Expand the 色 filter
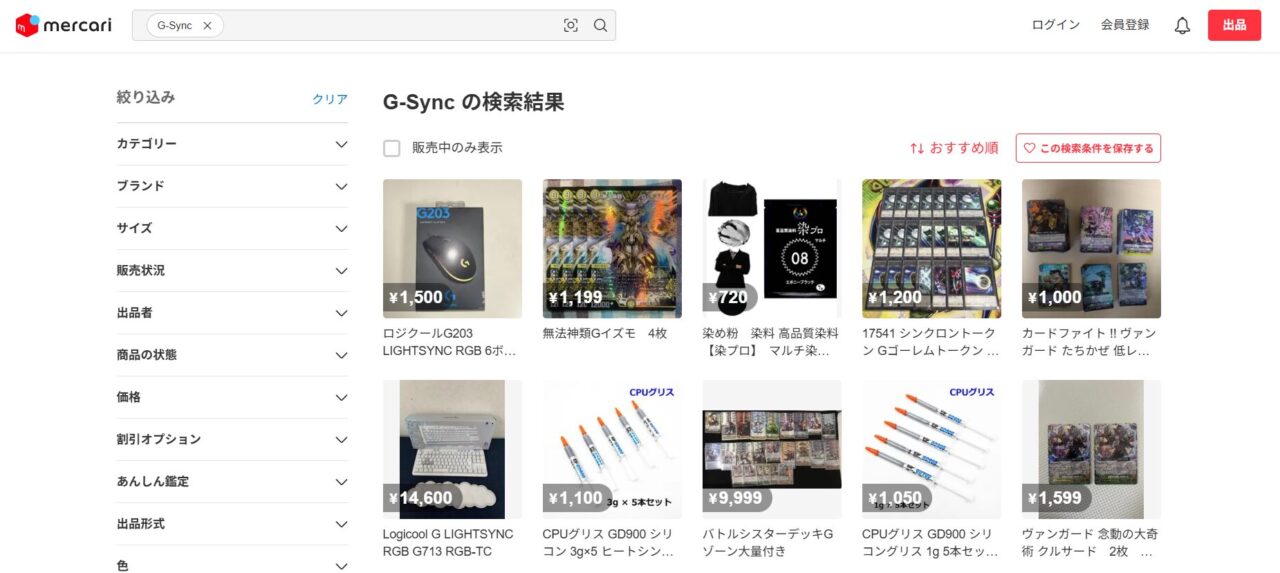Screen dimensions: 1280x573 pyautogui.click(x=232, y=564)
